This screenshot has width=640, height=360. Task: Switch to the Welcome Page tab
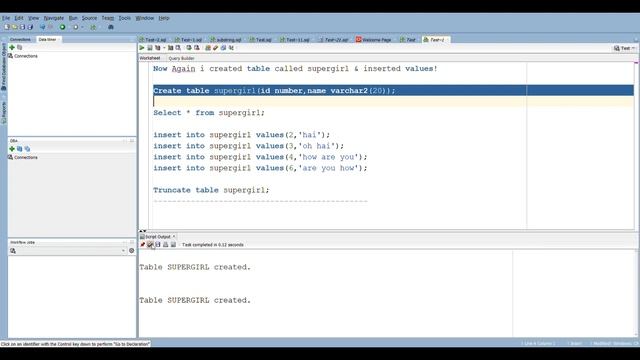pos(373,40)
